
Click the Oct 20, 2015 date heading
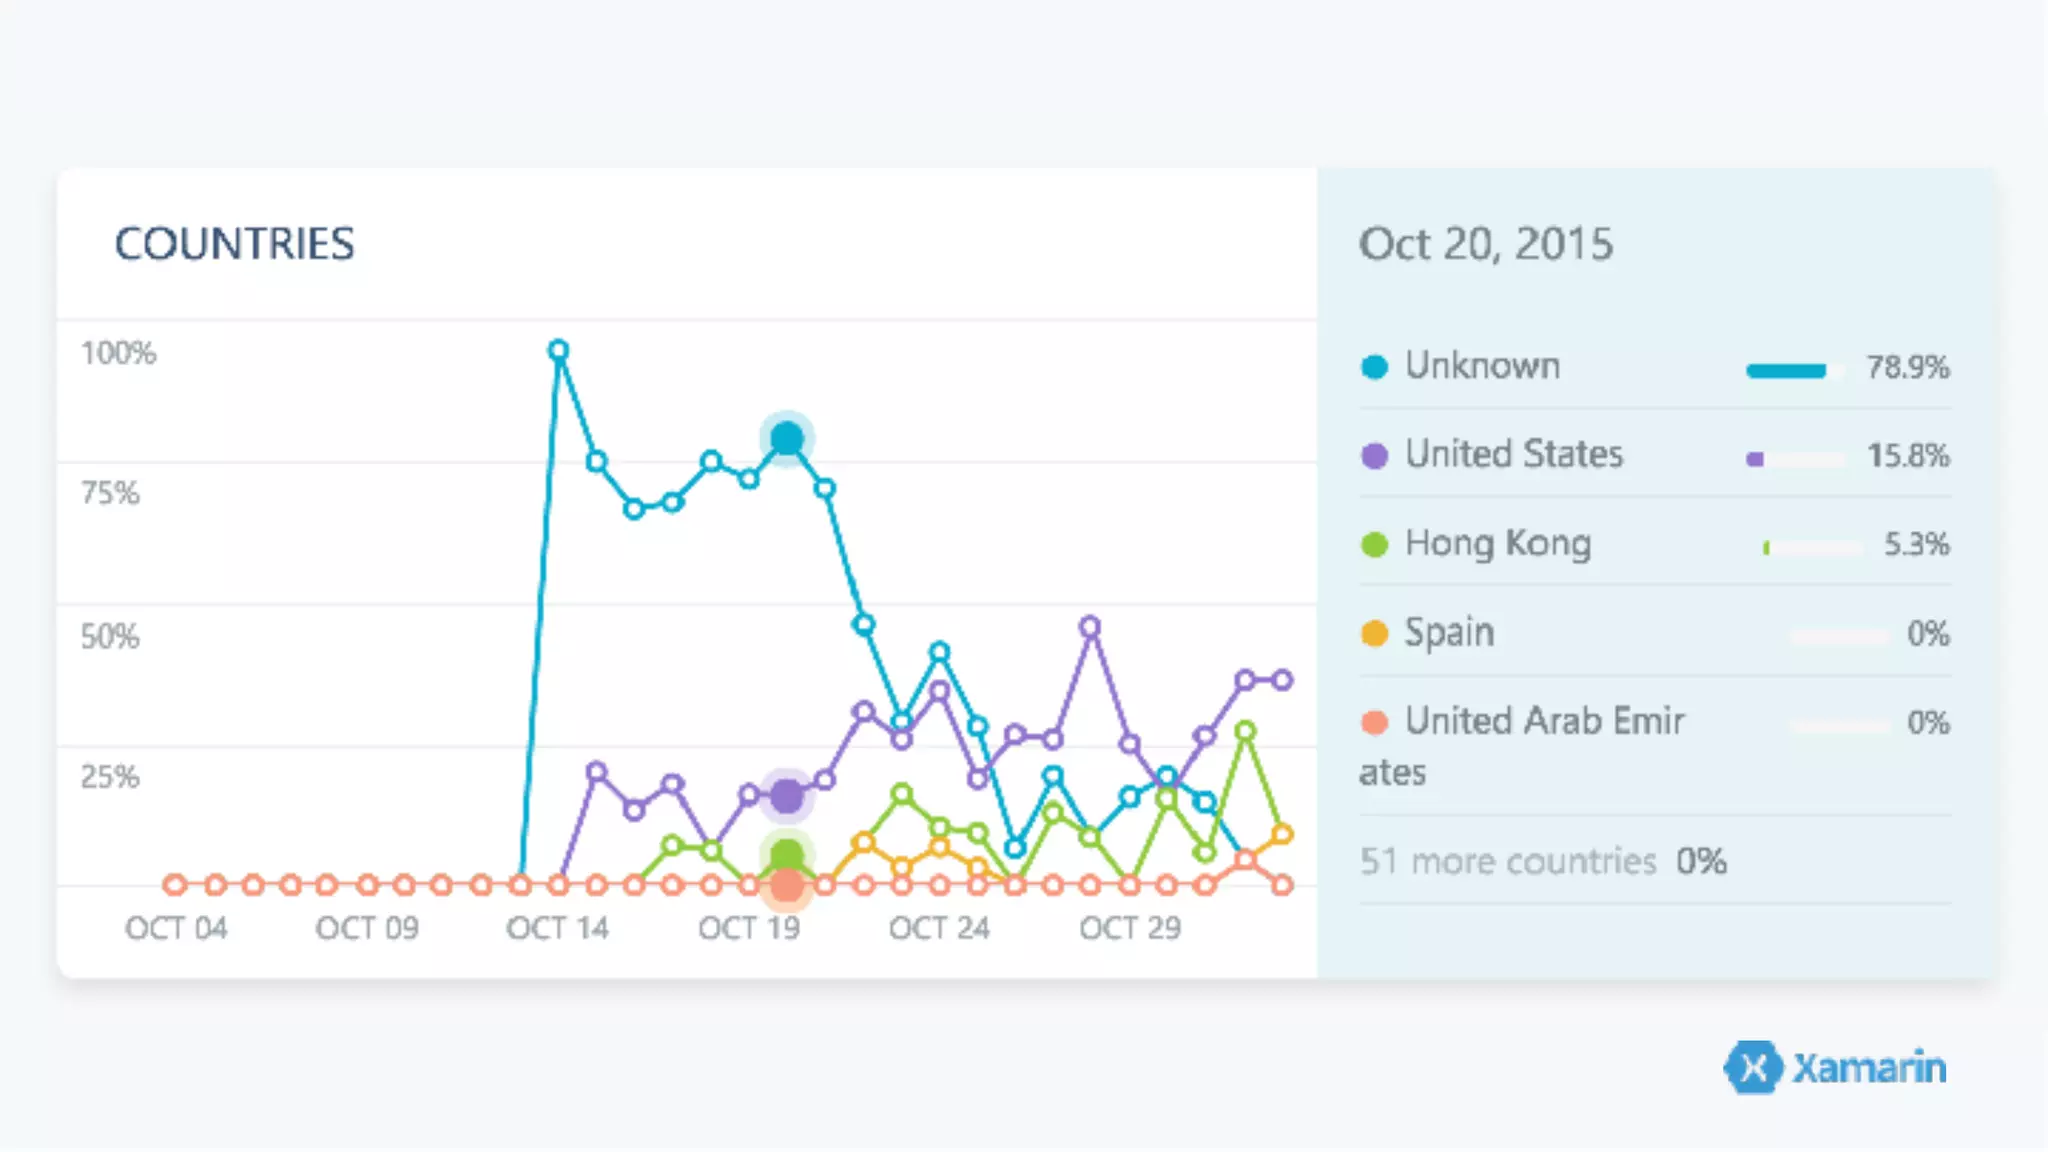click(x=1486, y=245)
